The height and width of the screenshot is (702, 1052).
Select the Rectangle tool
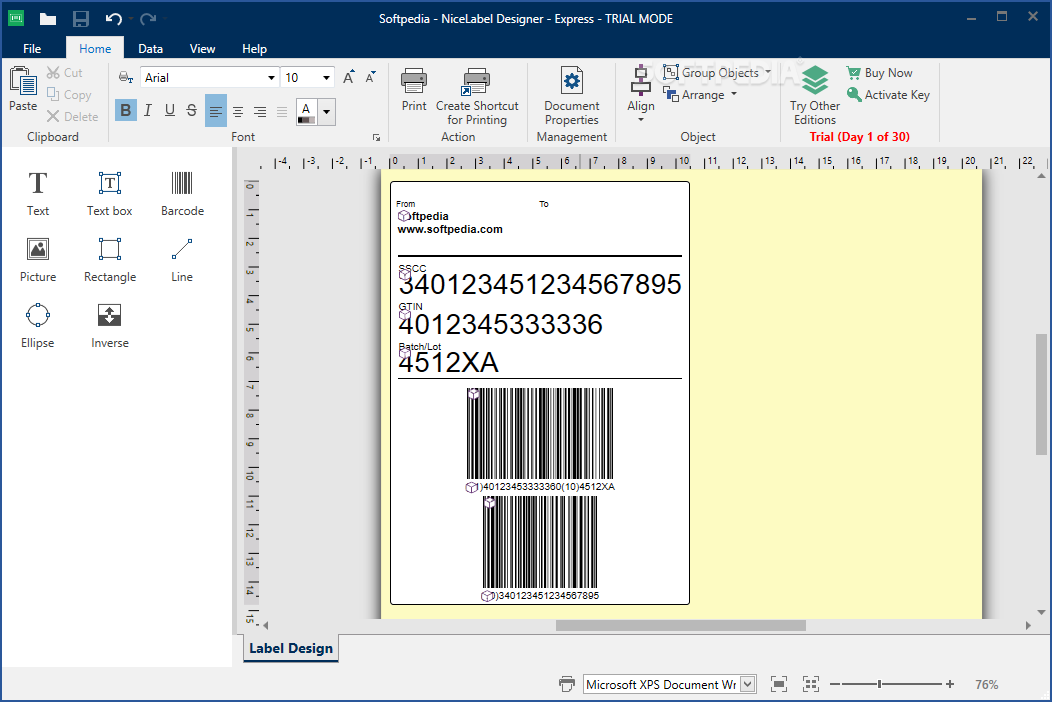pos(109,260)
